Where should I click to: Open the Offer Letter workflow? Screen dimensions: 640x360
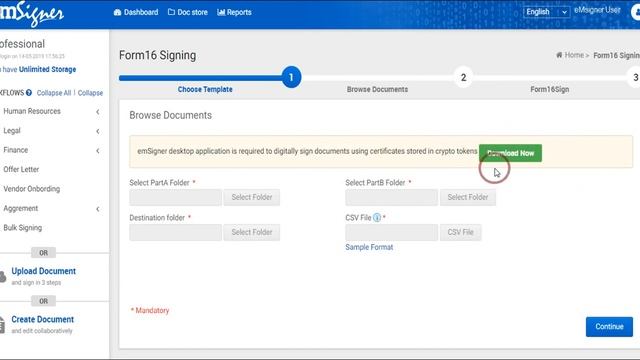click(x=21, y=169)
